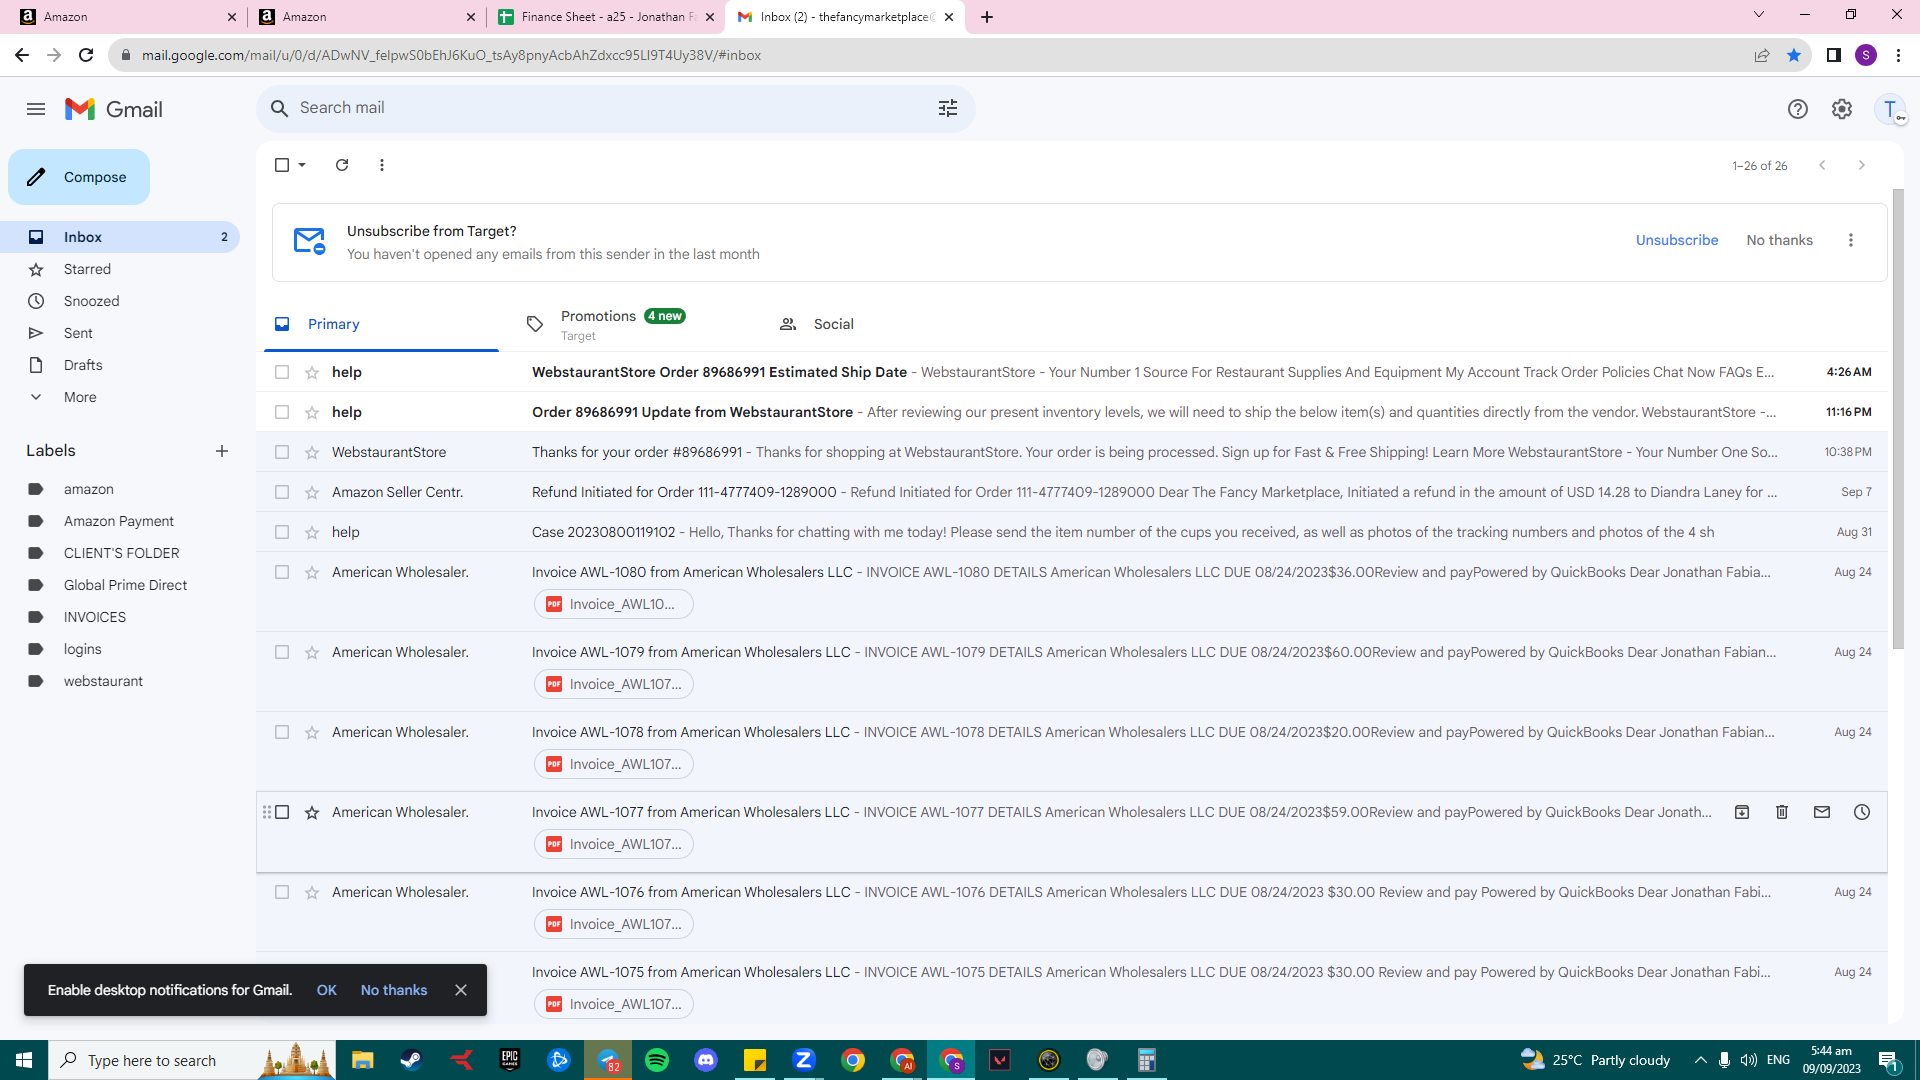Open the select-all dropdown arrow
1920x1080 pixels.
(302, 165)
